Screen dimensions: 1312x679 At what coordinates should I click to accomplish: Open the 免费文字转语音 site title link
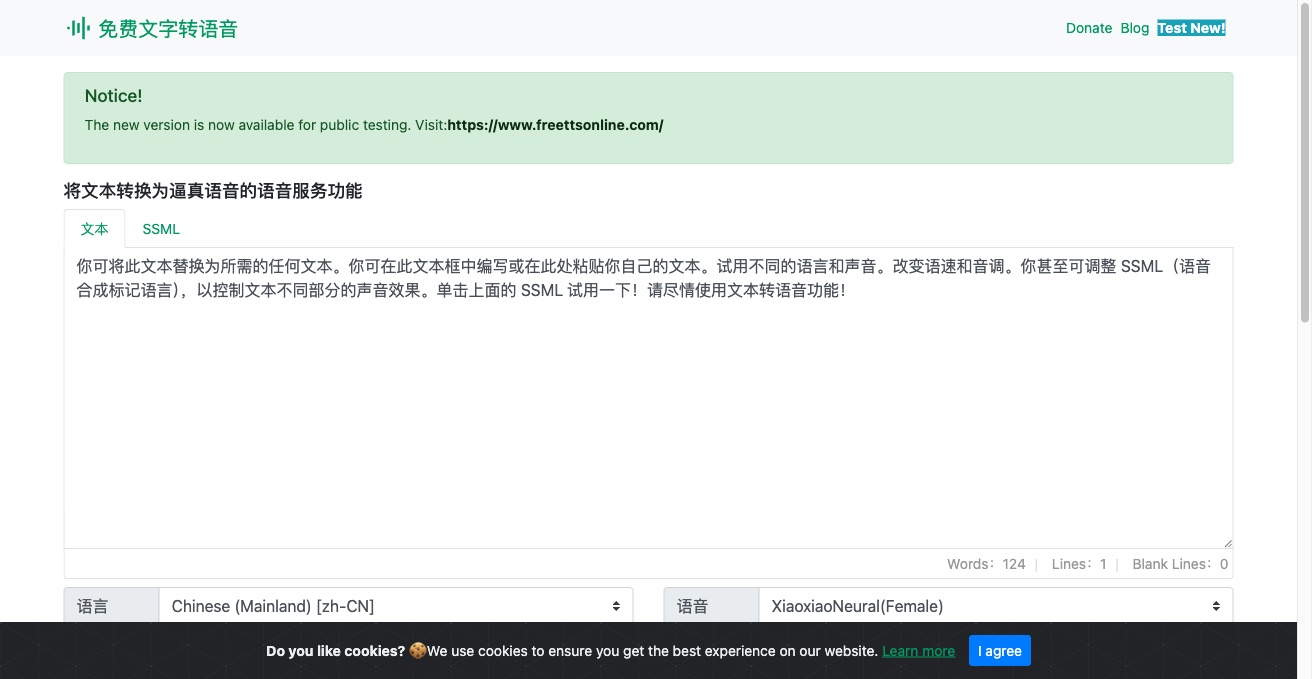(167, 29)
